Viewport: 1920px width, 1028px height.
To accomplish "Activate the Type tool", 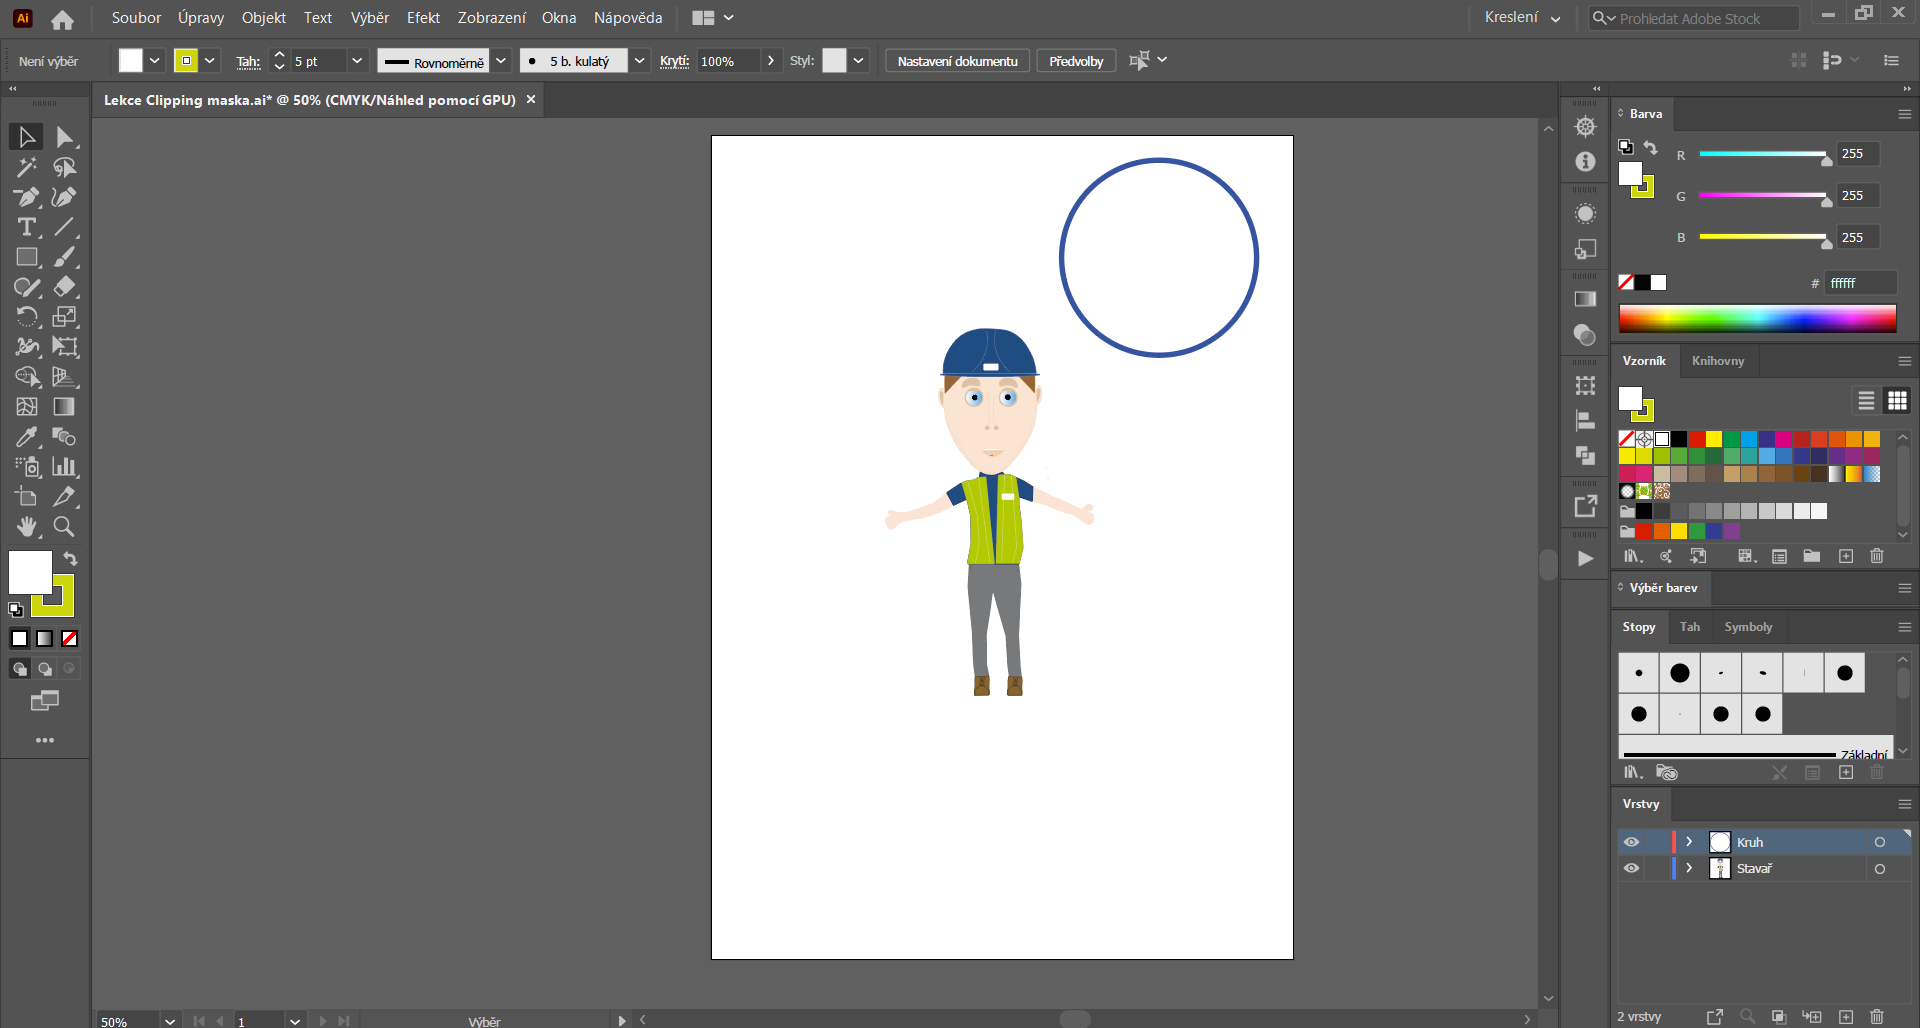I will [x=25, y=227].
